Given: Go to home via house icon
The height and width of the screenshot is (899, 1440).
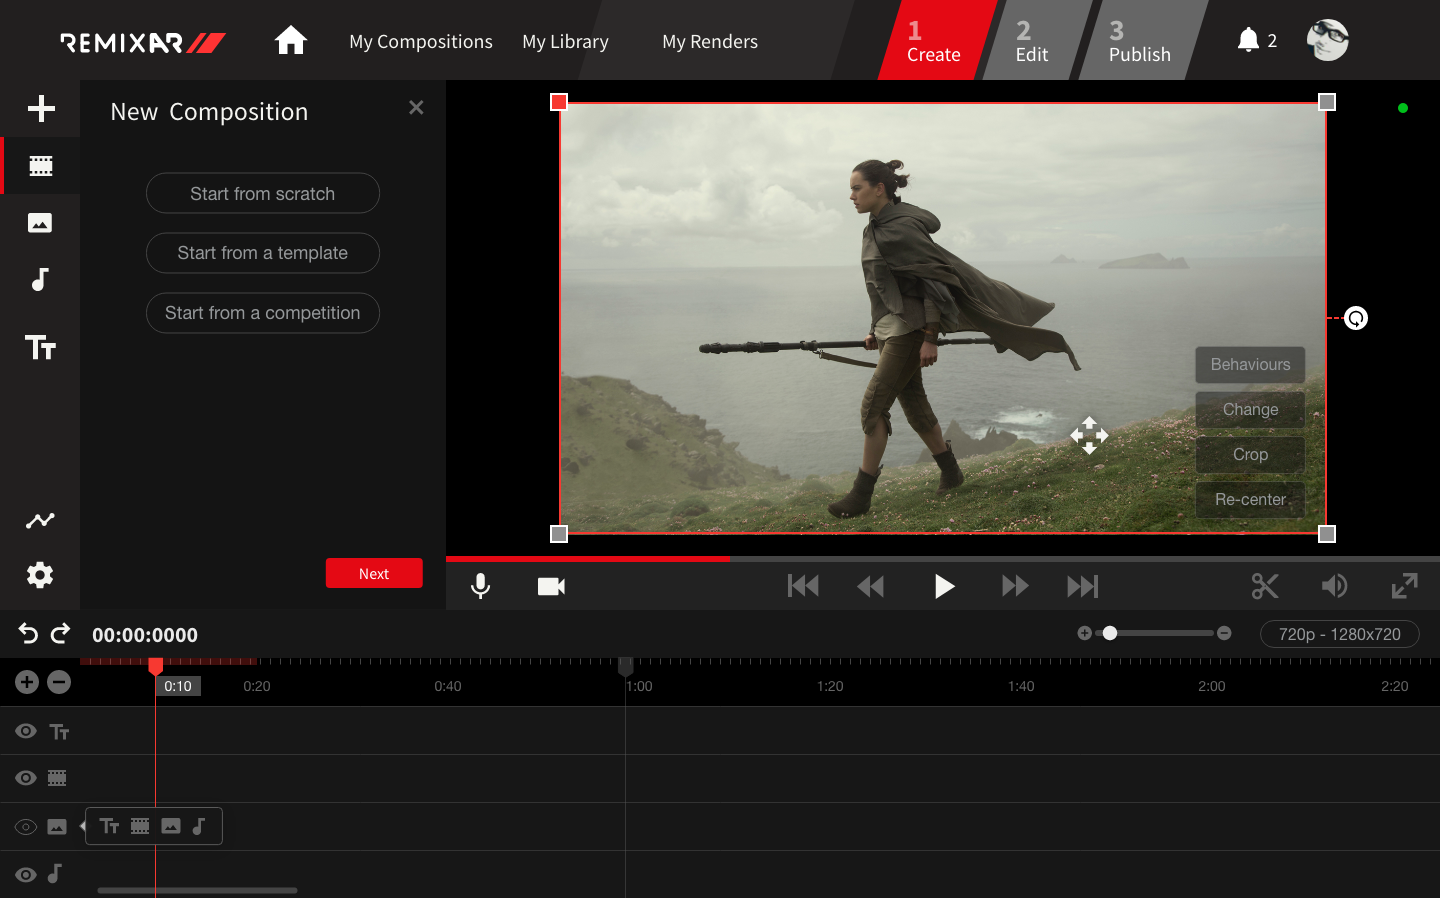Looking at the screenshot, I should [x=291, y=40].
